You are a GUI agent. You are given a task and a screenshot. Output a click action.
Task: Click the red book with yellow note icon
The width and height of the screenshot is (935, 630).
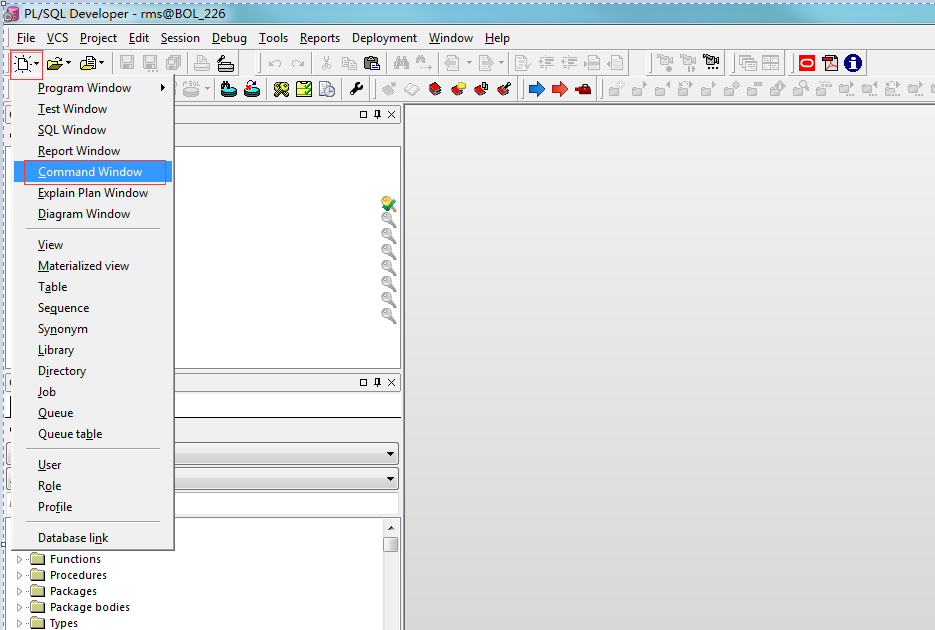click(458, 89)
